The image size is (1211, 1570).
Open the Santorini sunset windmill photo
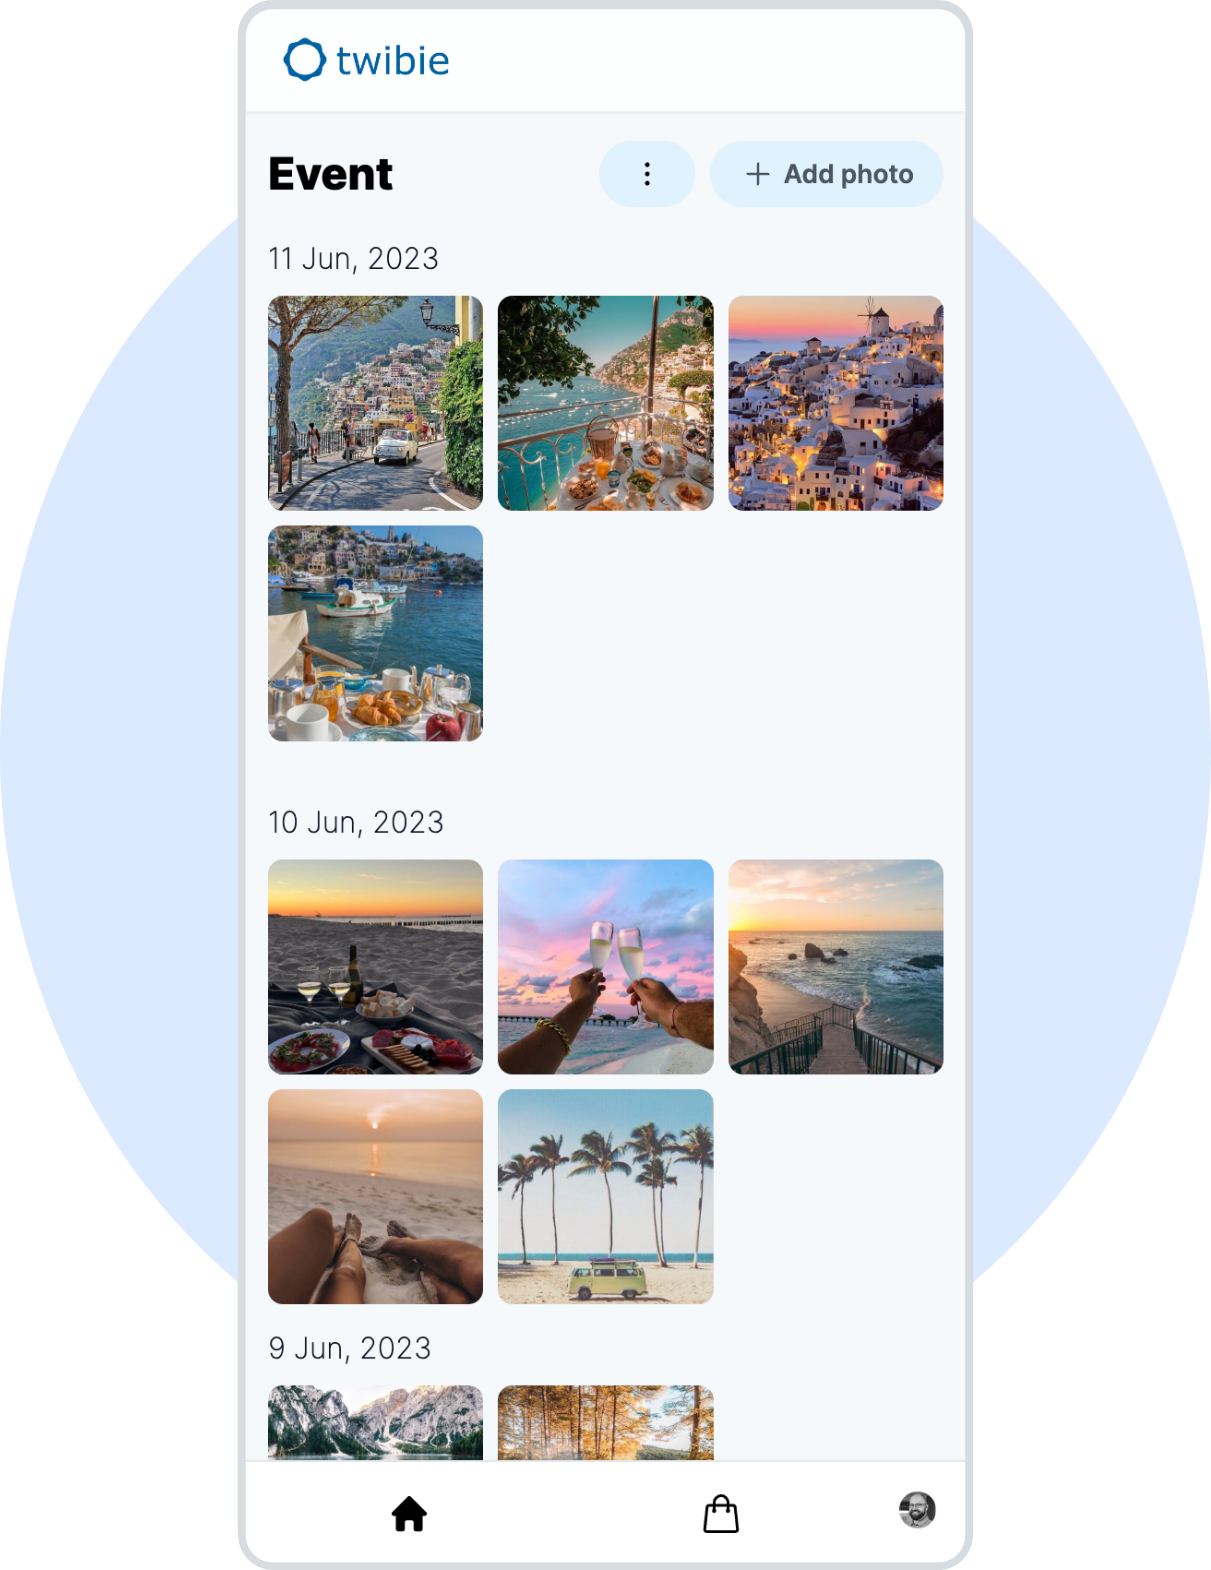836,403
